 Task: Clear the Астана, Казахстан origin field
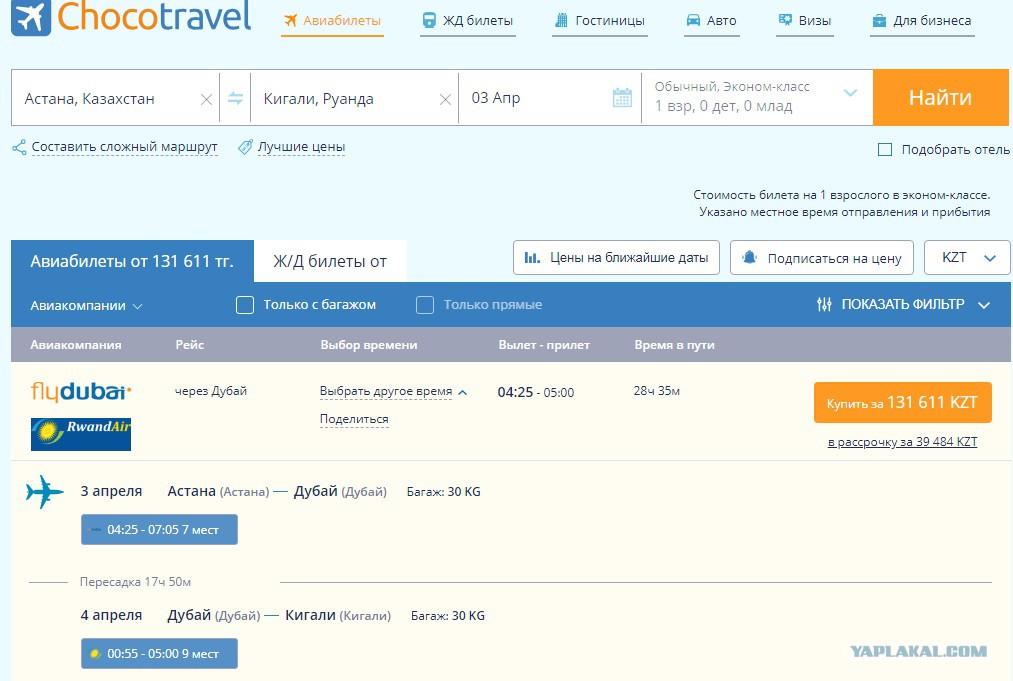click(x=206, y=100)
